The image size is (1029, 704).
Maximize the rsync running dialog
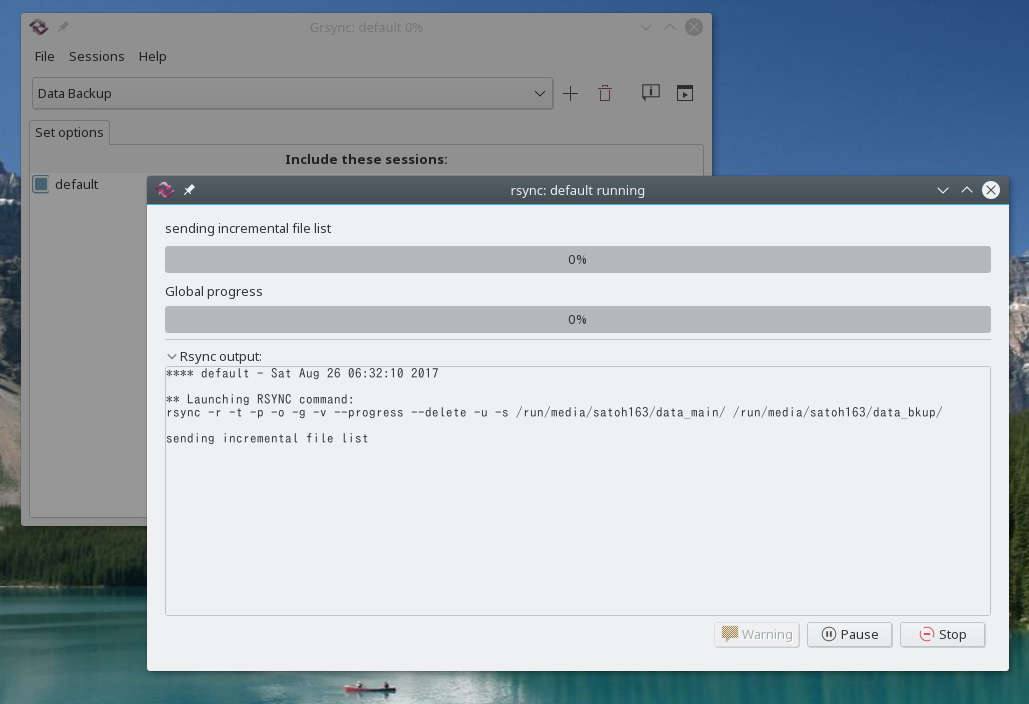pyautogui.click(x=967, y=190)
